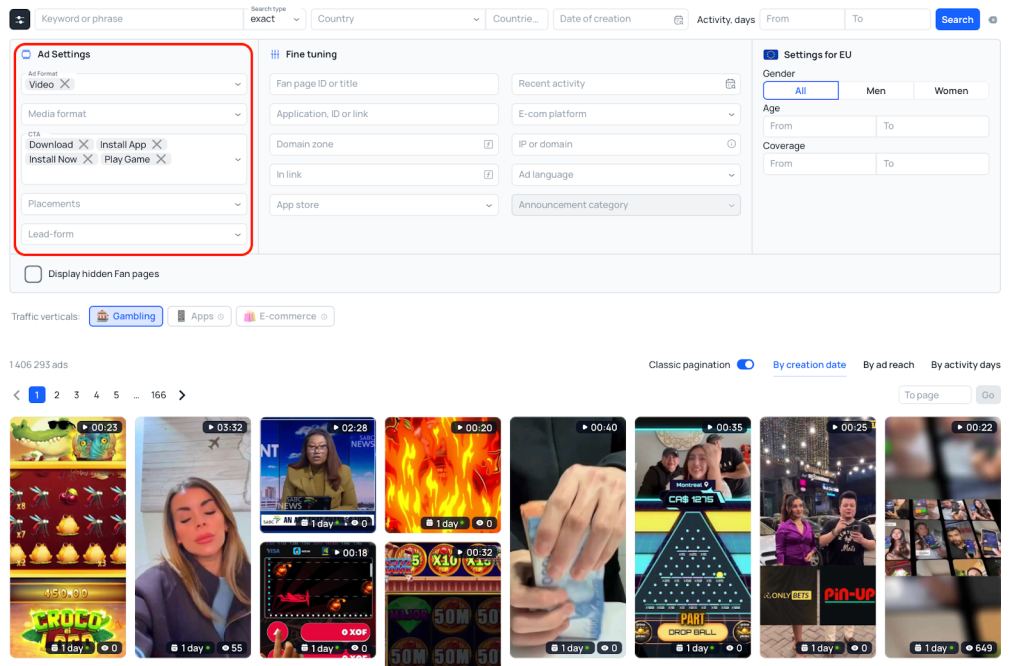Viewport: 1024px width, 666px height.
Task: Open the Date of creation calendar icon
Action: pyautogui.click(x=679, y=19)
